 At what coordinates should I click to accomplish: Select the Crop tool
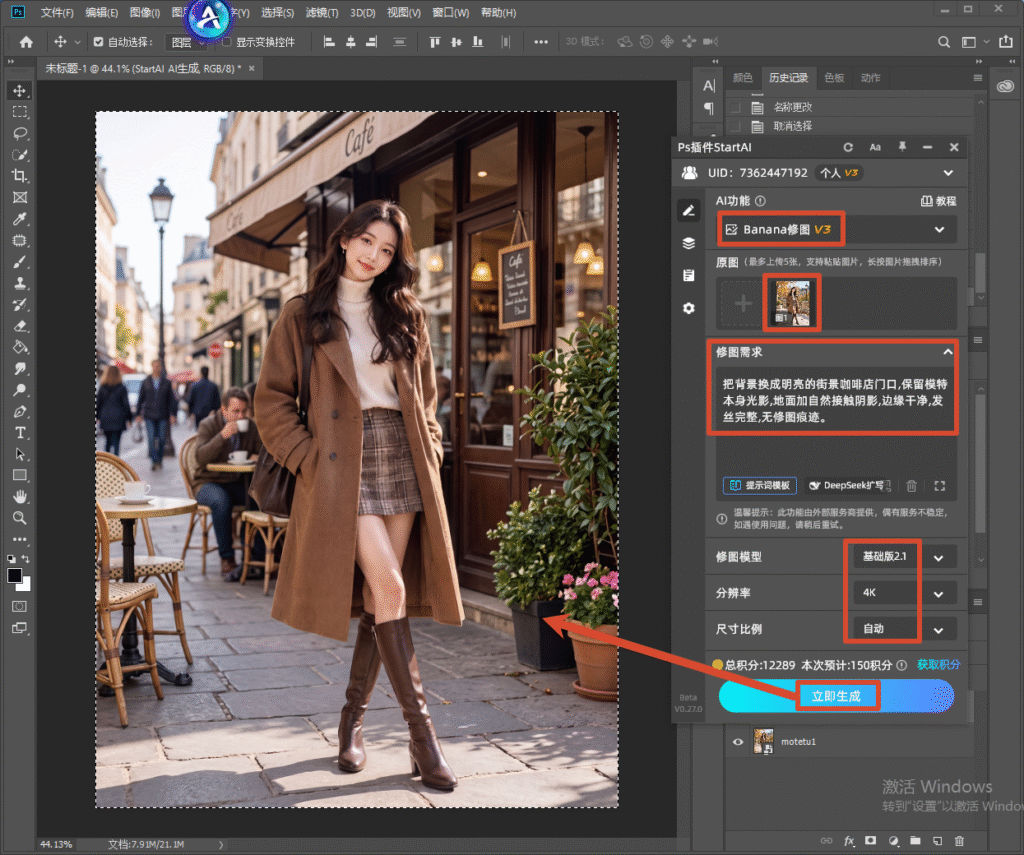[20, 176]
